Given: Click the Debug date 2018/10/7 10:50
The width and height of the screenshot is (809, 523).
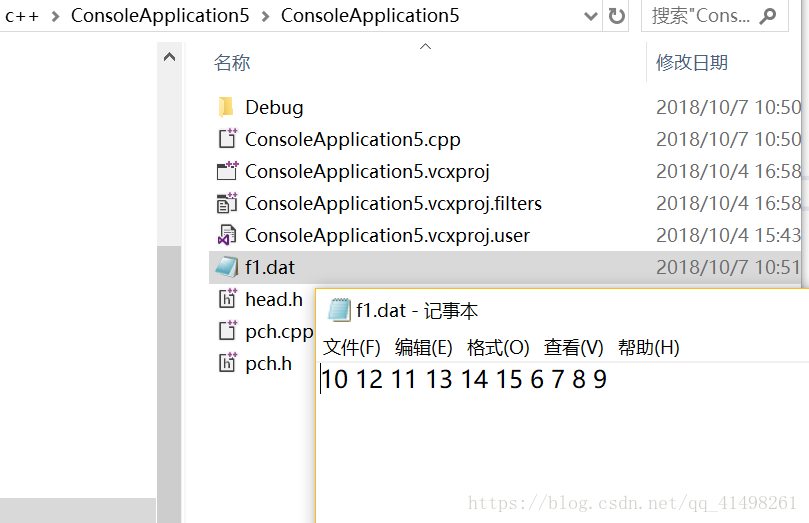Looking at the screenshot, I should (x=728, y=107).
